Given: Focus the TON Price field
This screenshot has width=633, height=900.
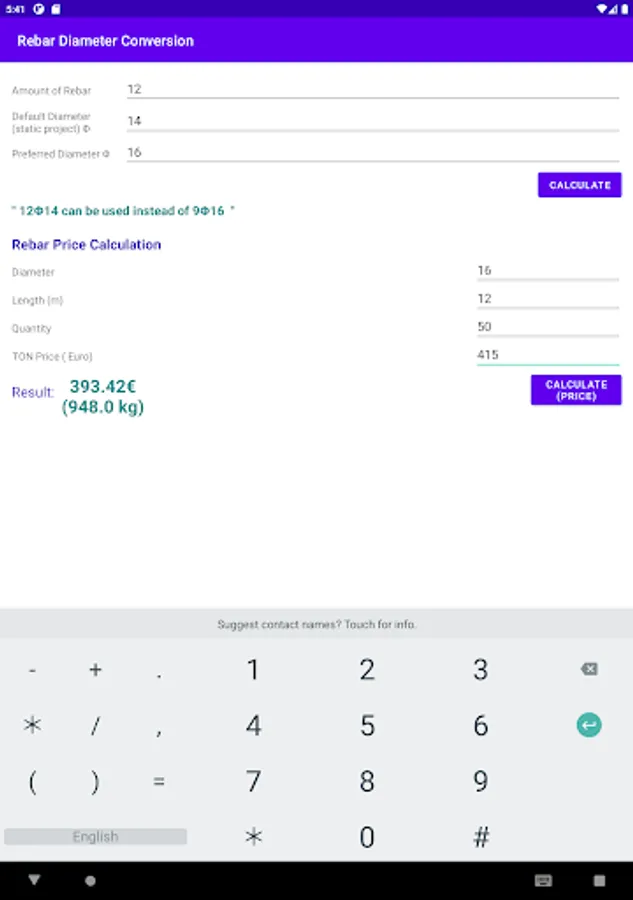Looking at the screenshot, I should pos(547,354).
